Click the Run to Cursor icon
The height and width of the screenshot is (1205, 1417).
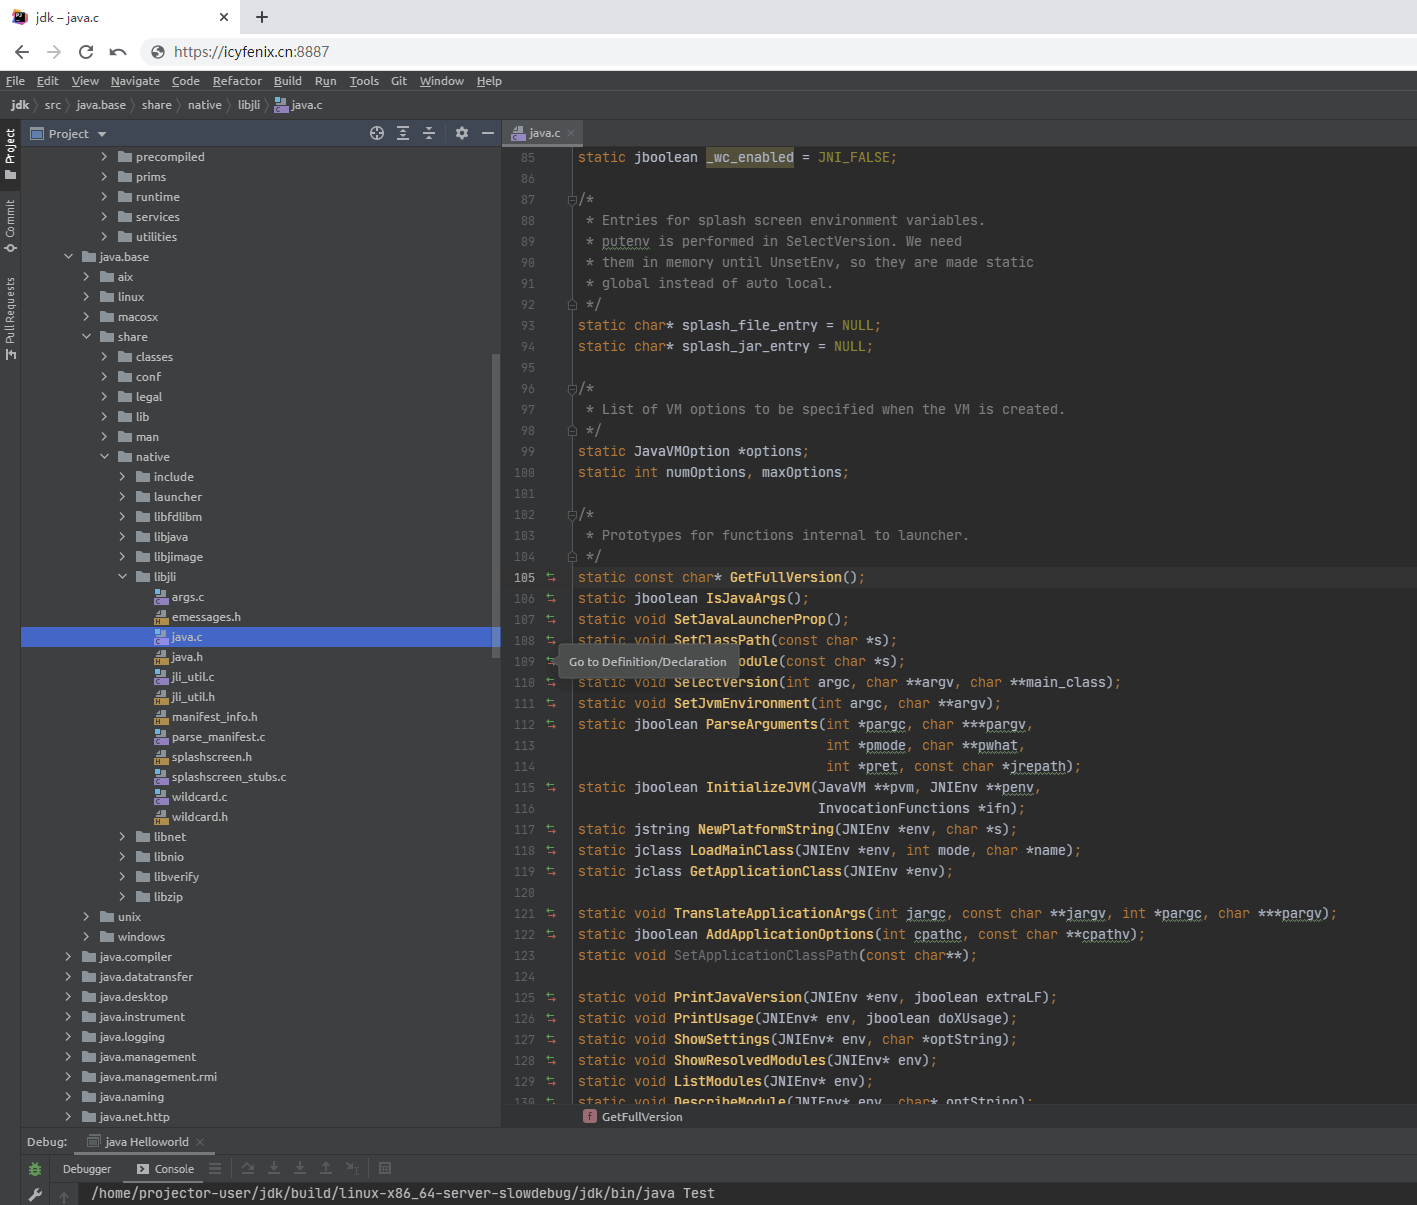(352, 1168)
